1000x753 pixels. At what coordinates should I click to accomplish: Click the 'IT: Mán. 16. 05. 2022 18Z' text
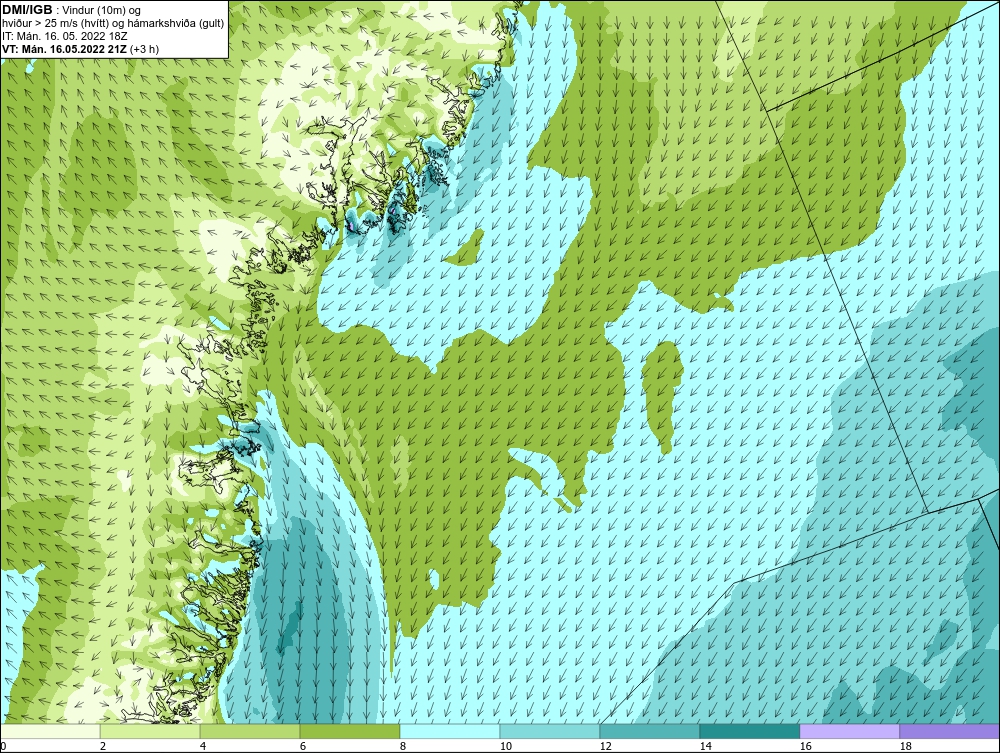coord(64,36)
